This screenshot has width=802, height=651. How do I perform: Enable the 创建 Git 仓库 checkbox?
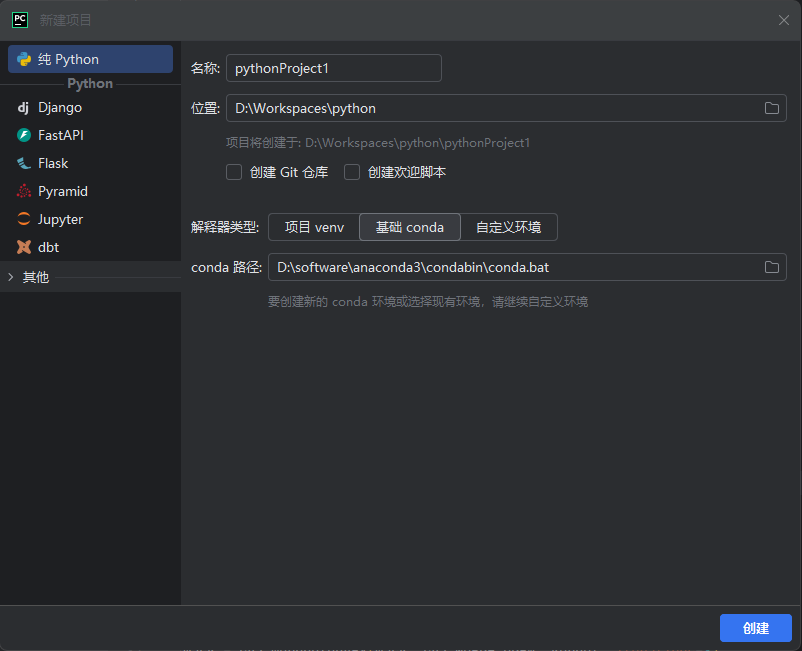[233, 172]
